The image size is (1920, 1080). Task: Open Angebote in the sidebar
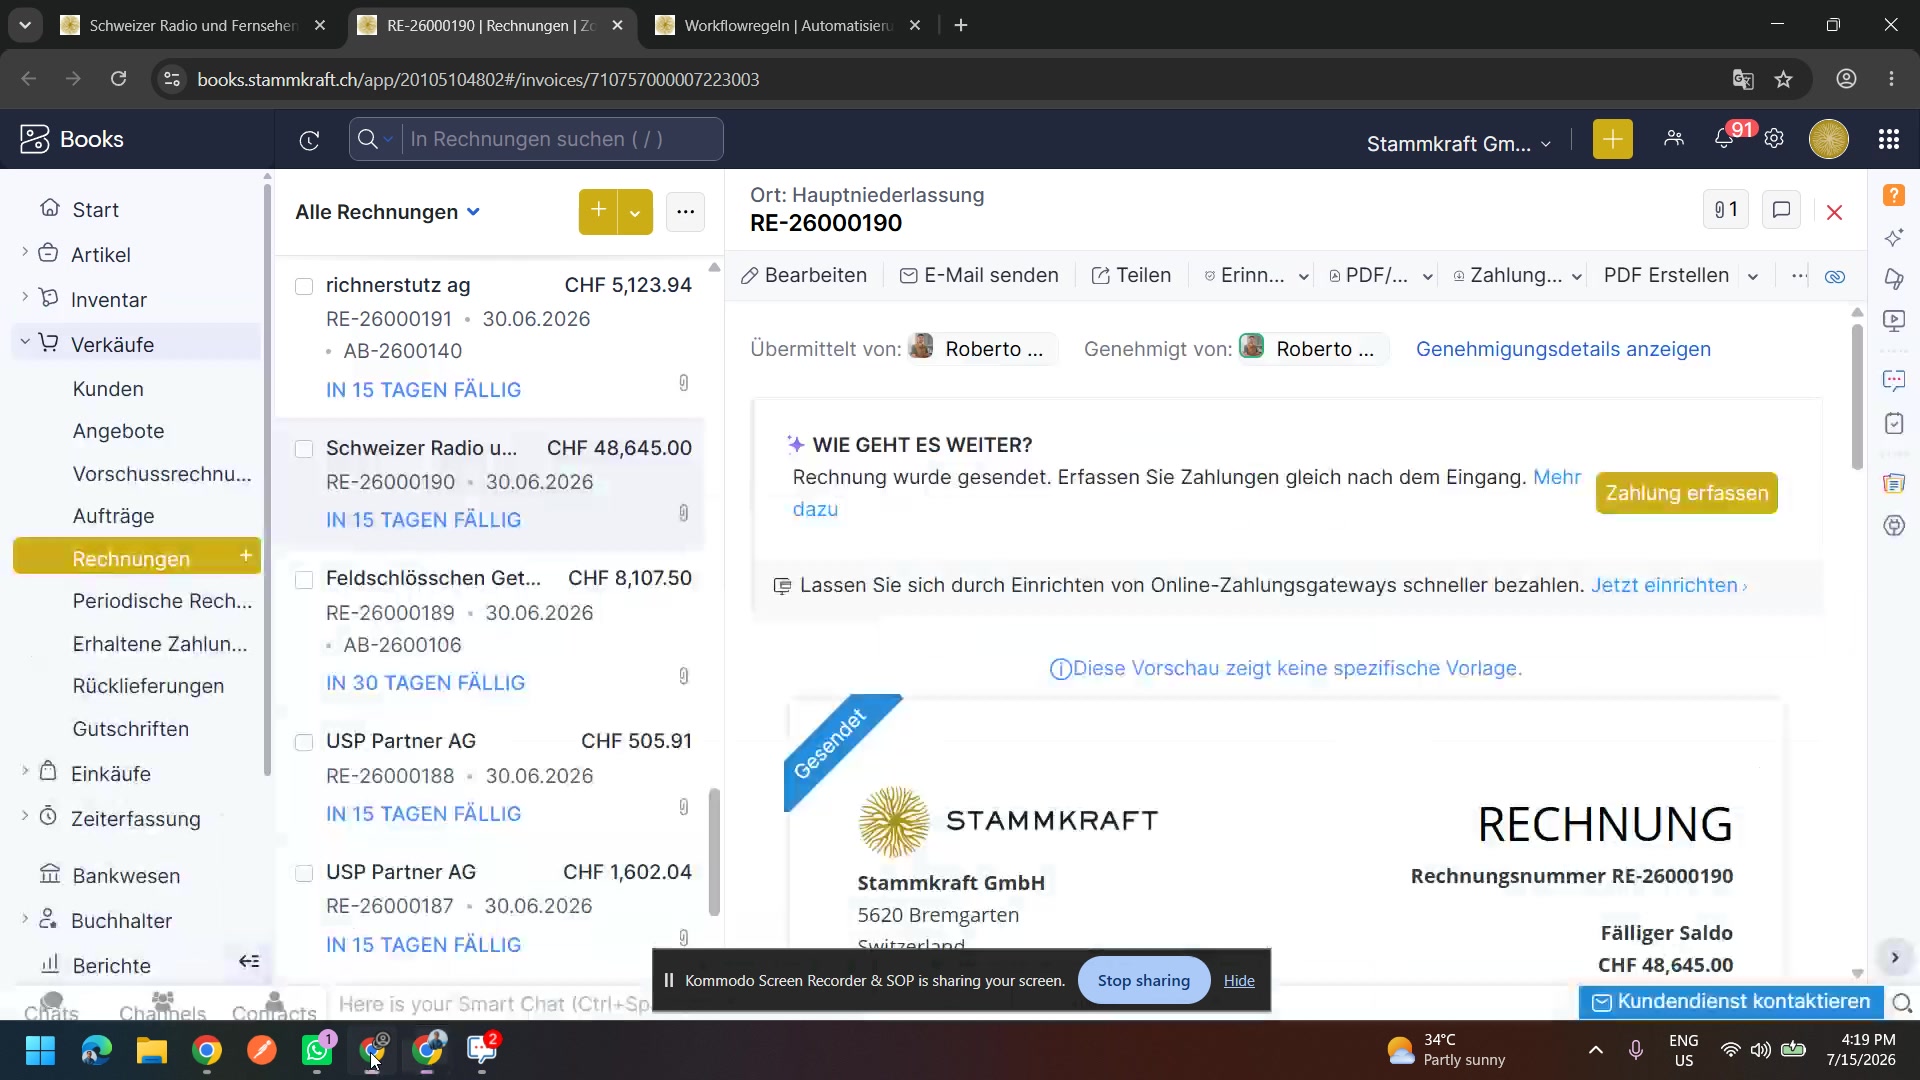click(x=118, y=432)
